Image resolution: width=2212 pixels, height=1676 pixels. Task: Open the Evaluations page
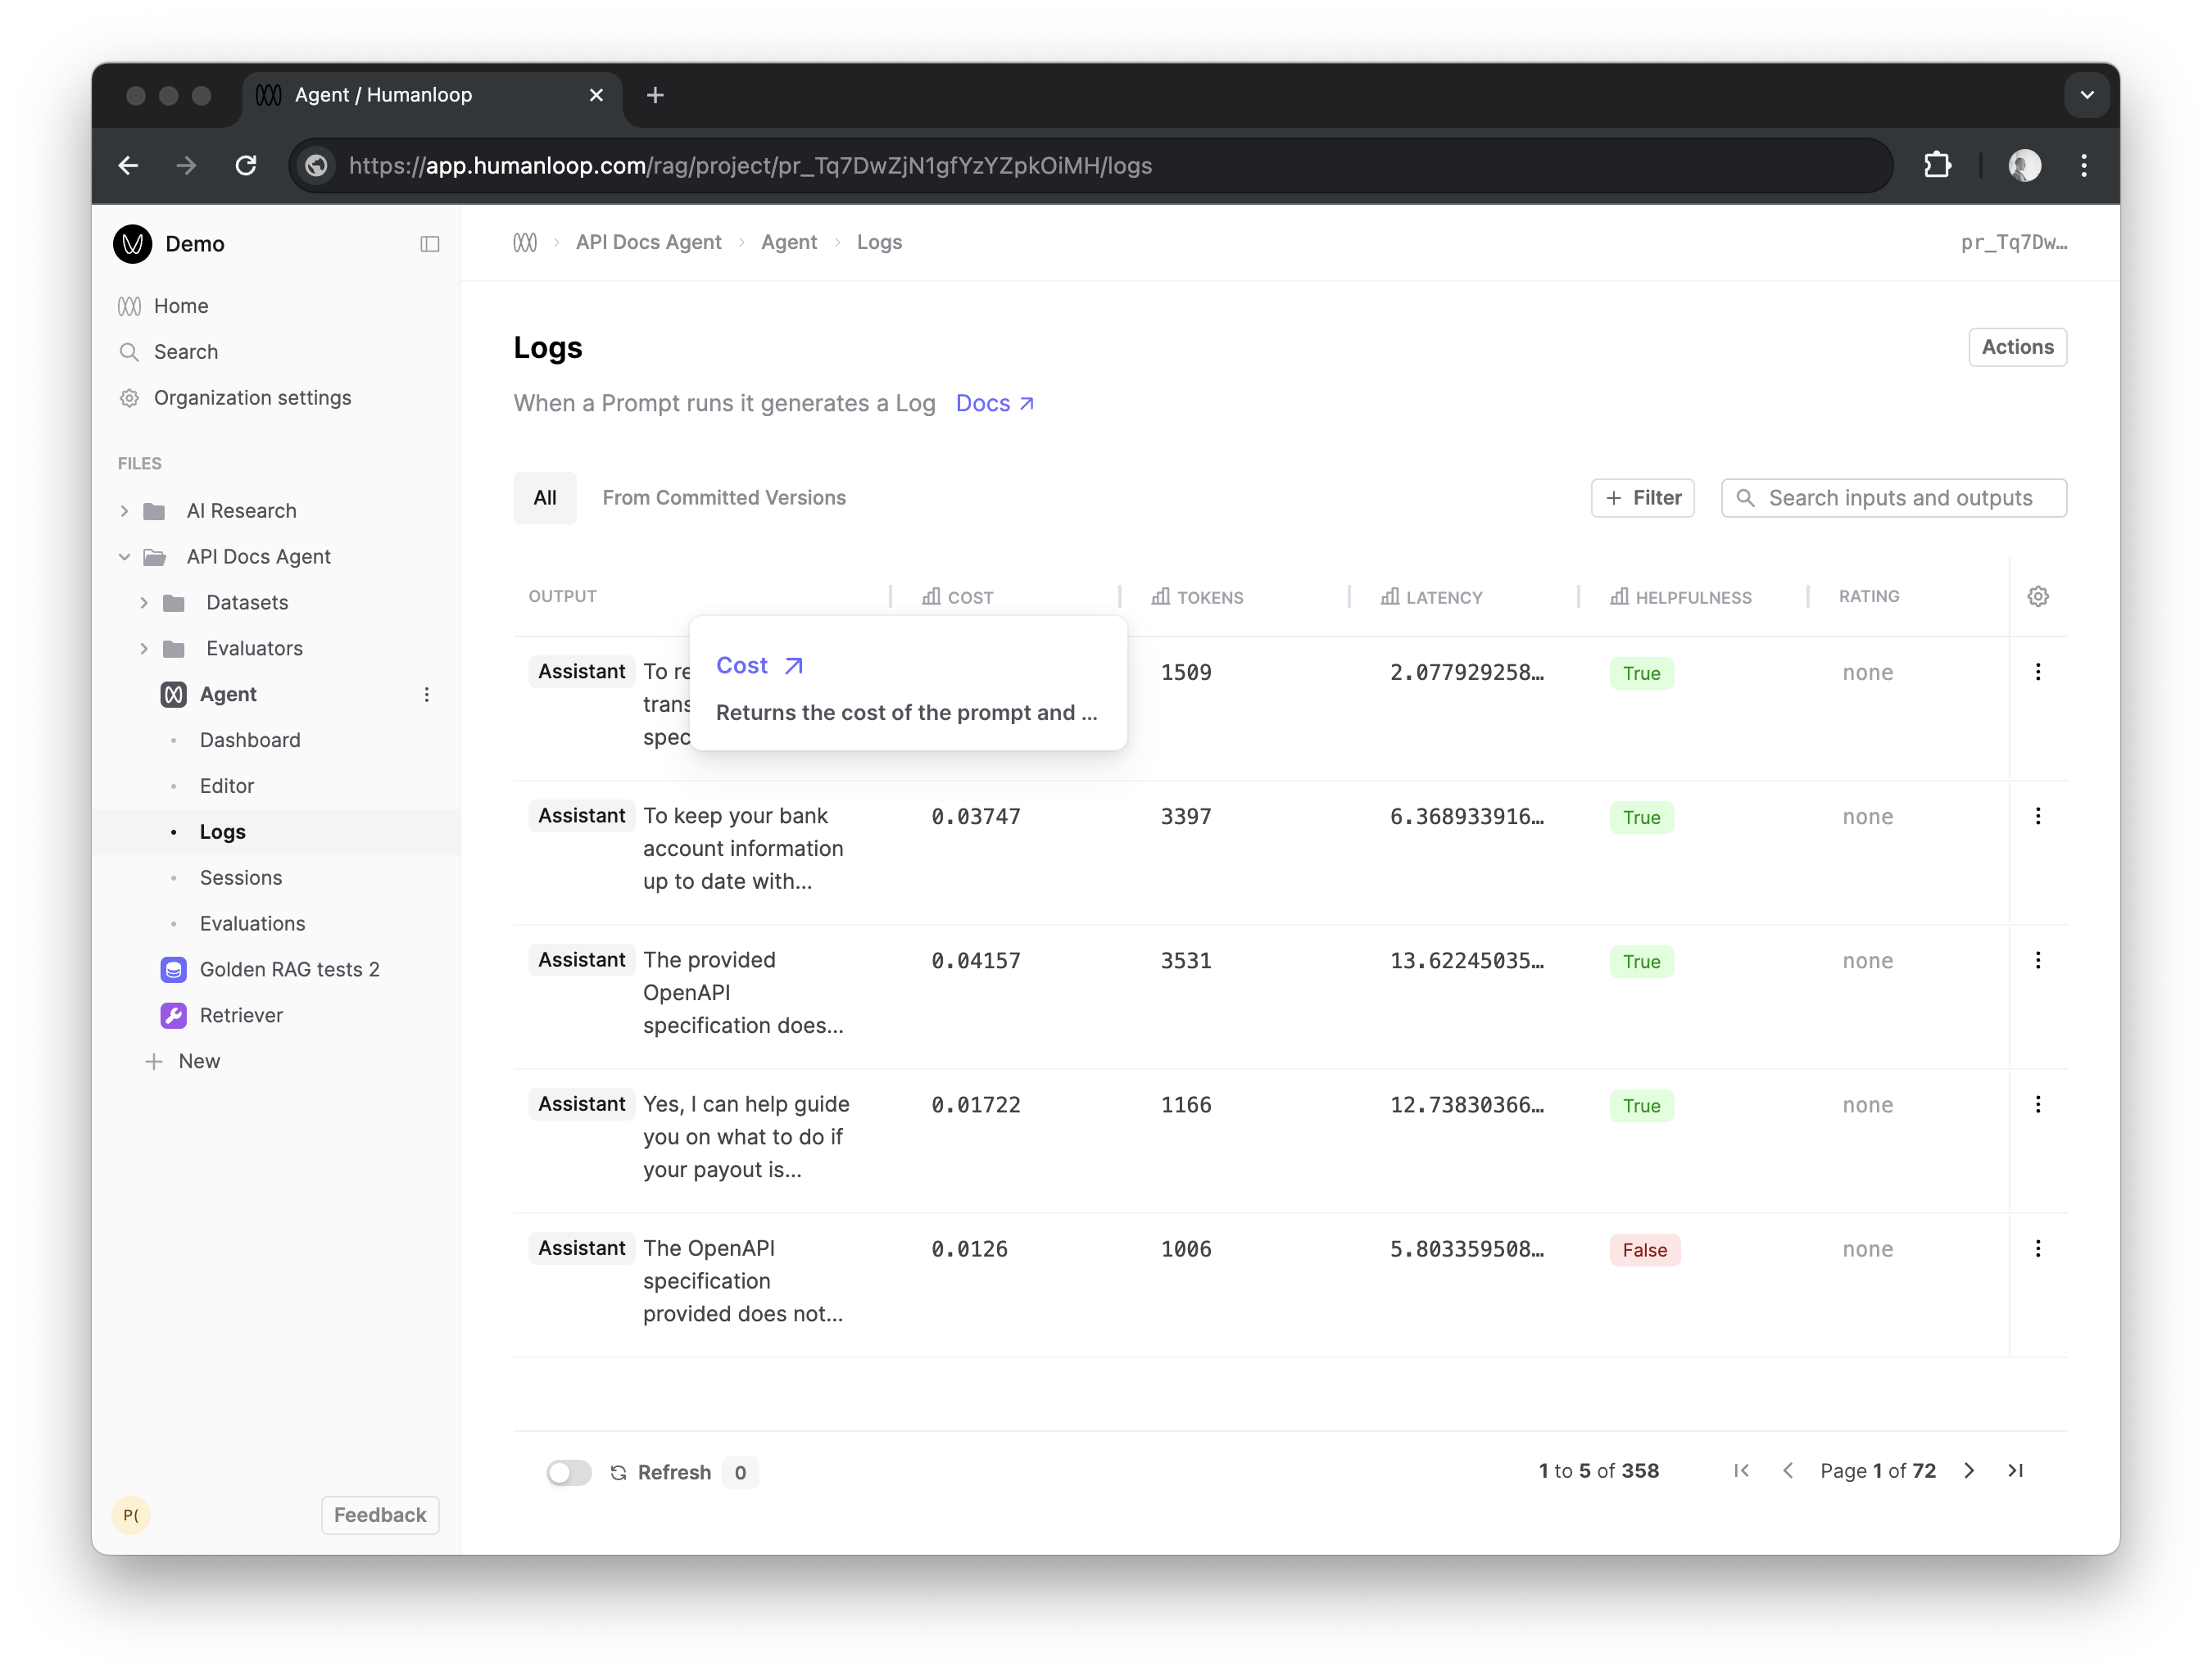pyautogui.click(x=253, y=925)
